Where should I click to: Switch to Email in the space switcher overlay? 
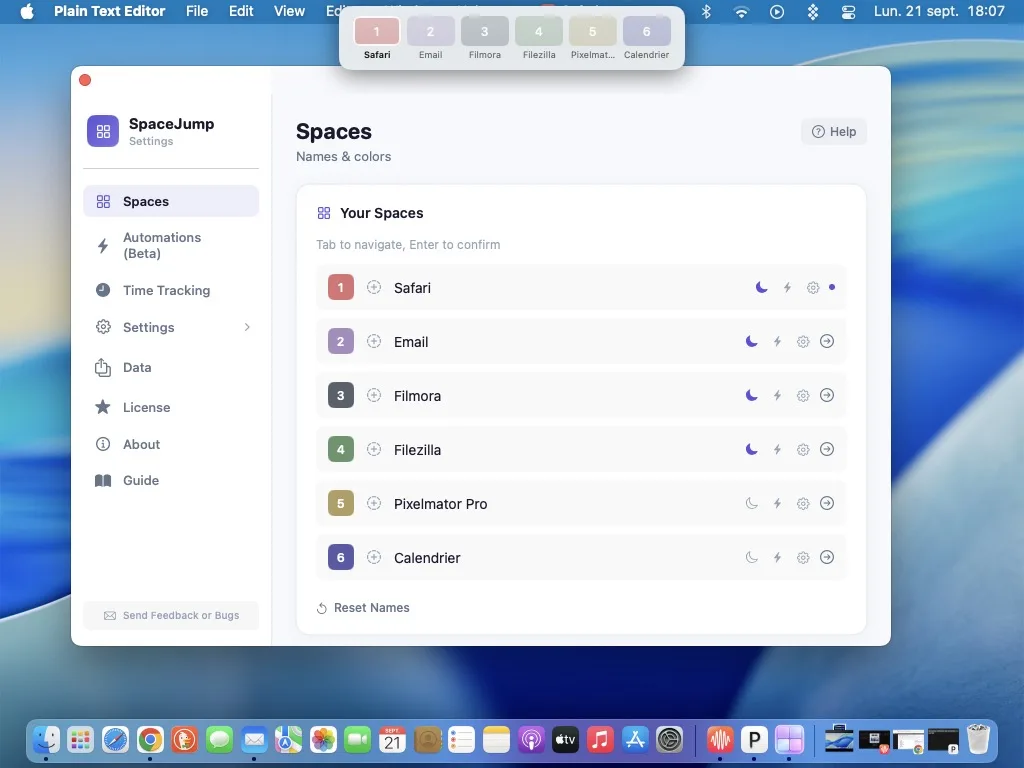click(x=430, y=38)
